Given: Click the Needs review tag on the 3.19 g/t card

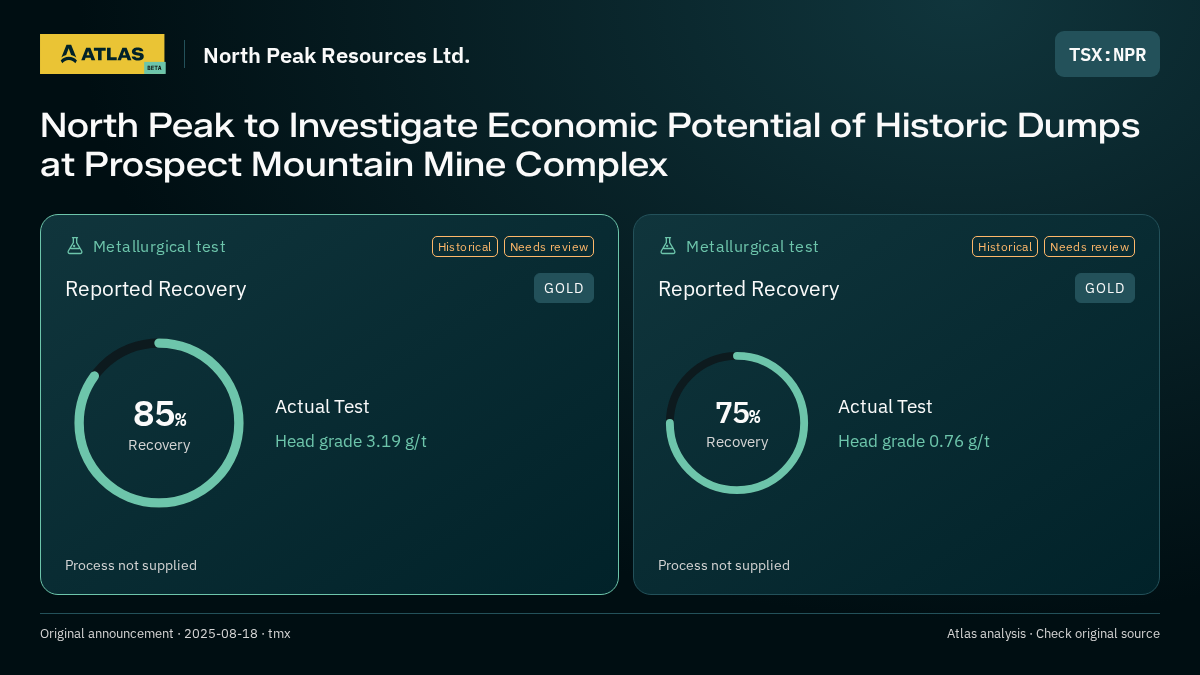Looking at the screenshot, I should pos(549,247).
